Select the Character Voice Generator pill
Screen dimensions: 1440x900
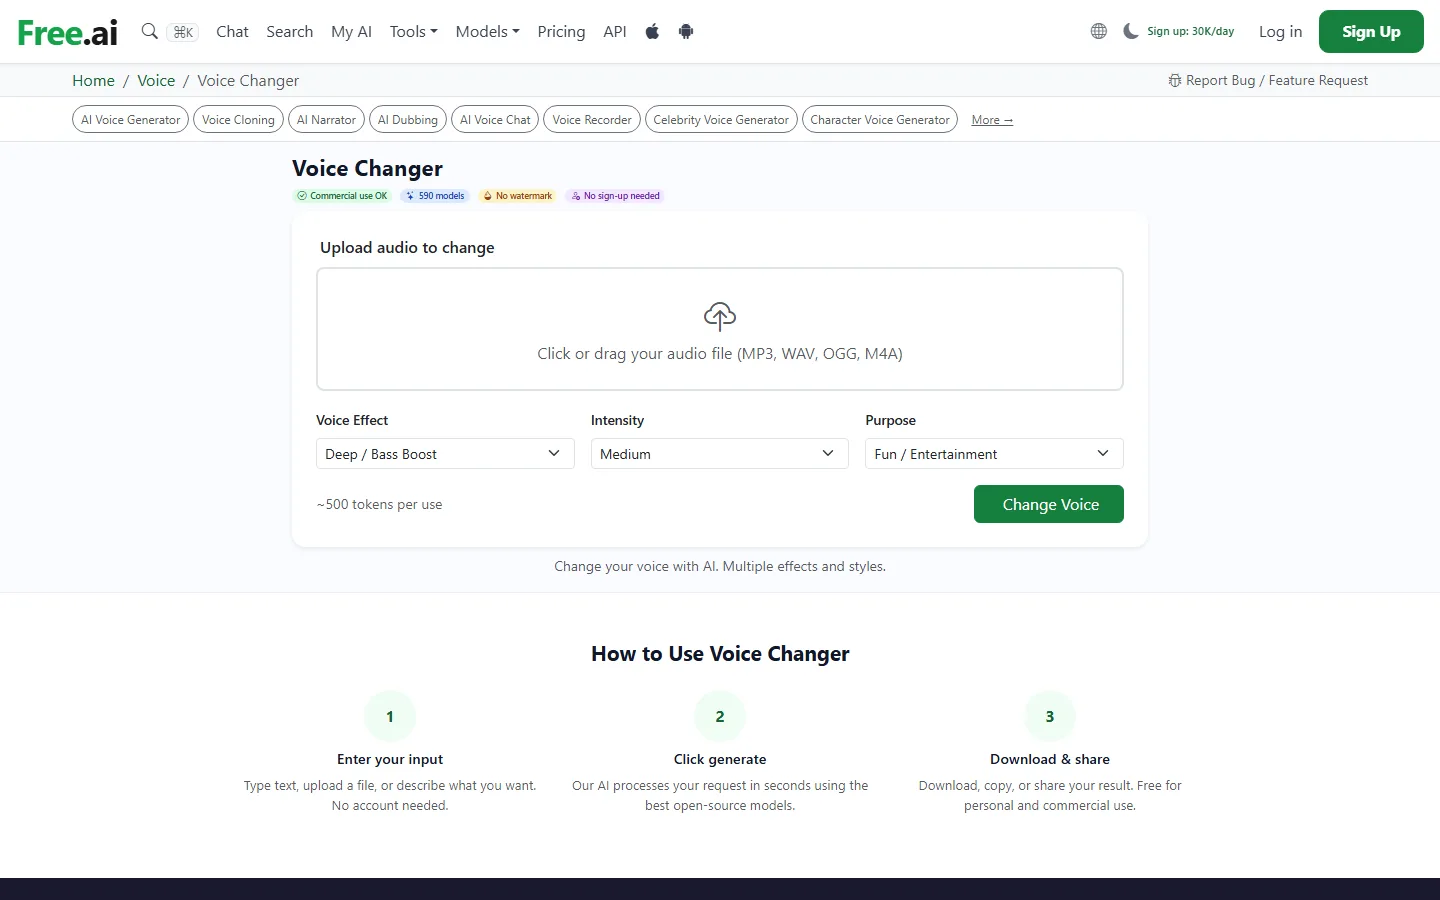(880, 120)
